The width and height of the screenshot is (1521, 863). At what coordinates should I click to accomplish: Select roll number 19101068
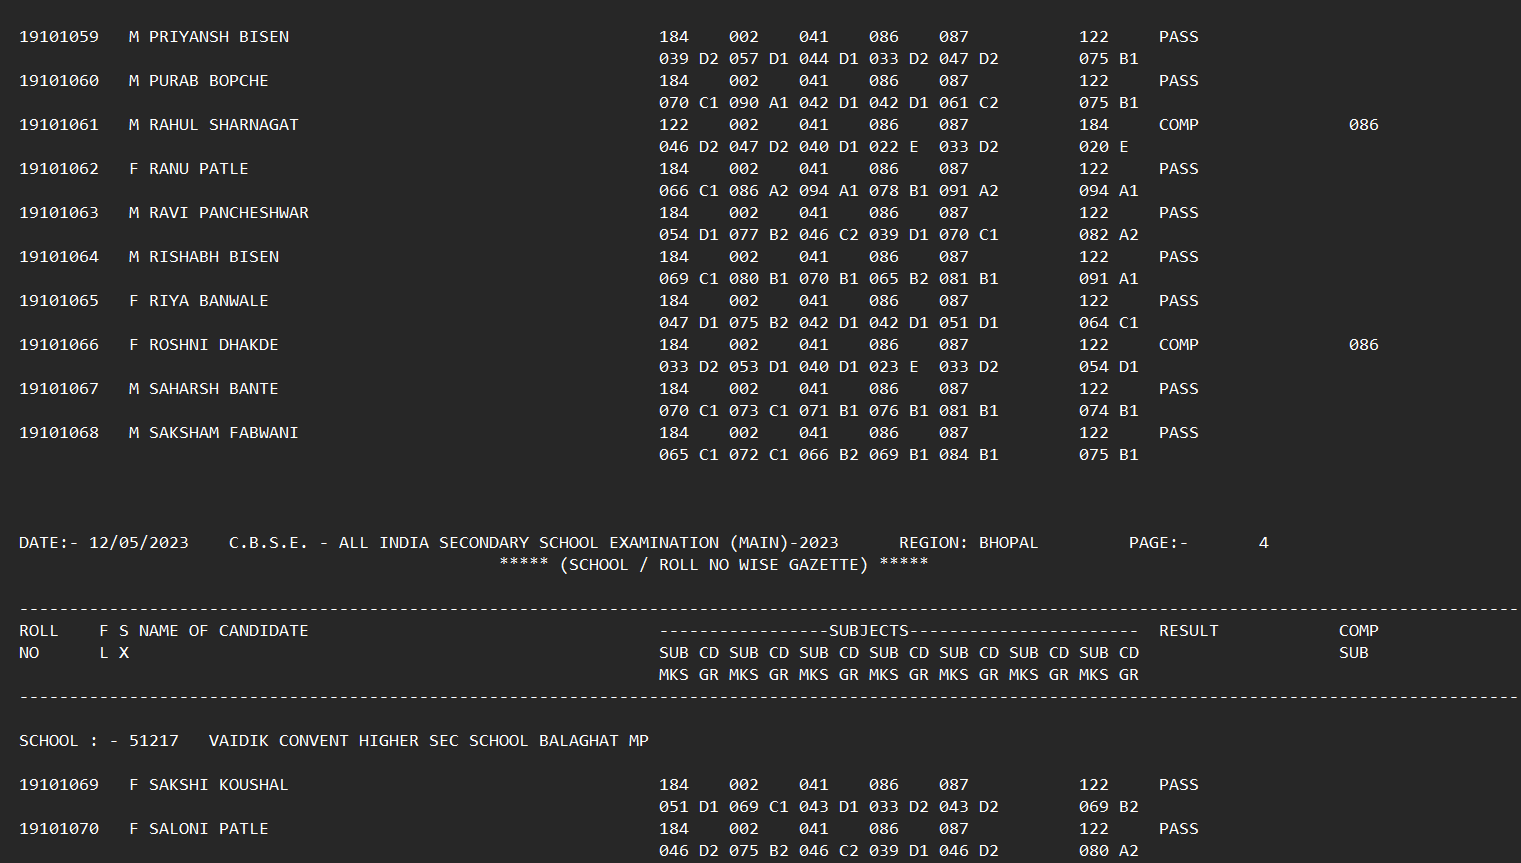59,433
